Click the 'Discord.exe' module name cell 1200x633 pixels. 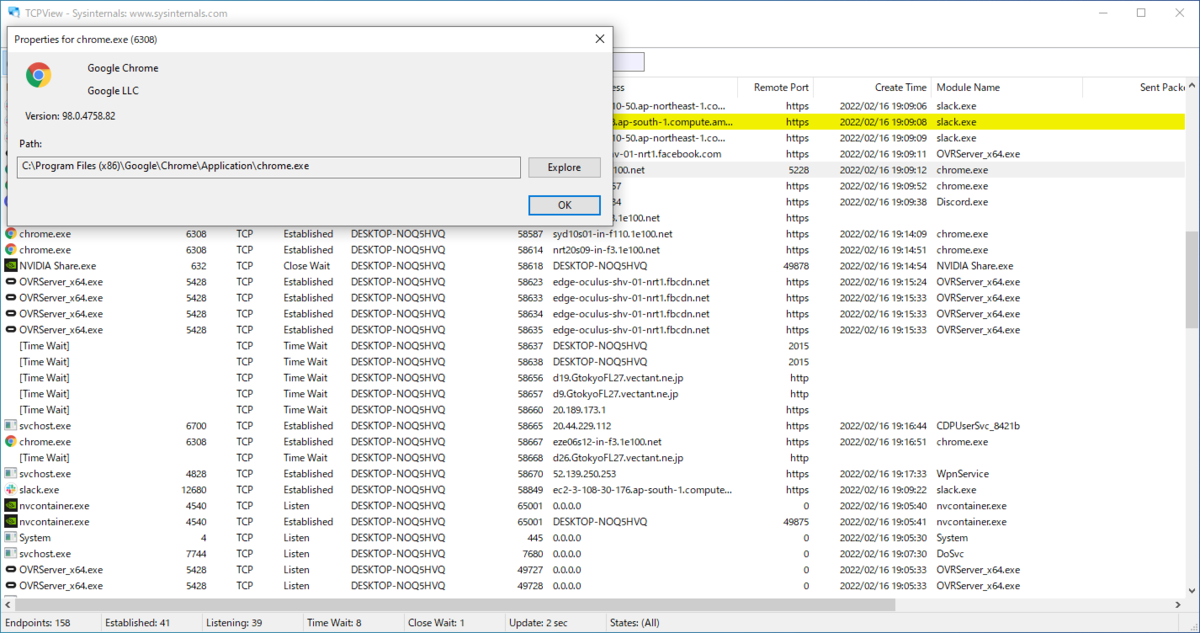click(962, 202)
